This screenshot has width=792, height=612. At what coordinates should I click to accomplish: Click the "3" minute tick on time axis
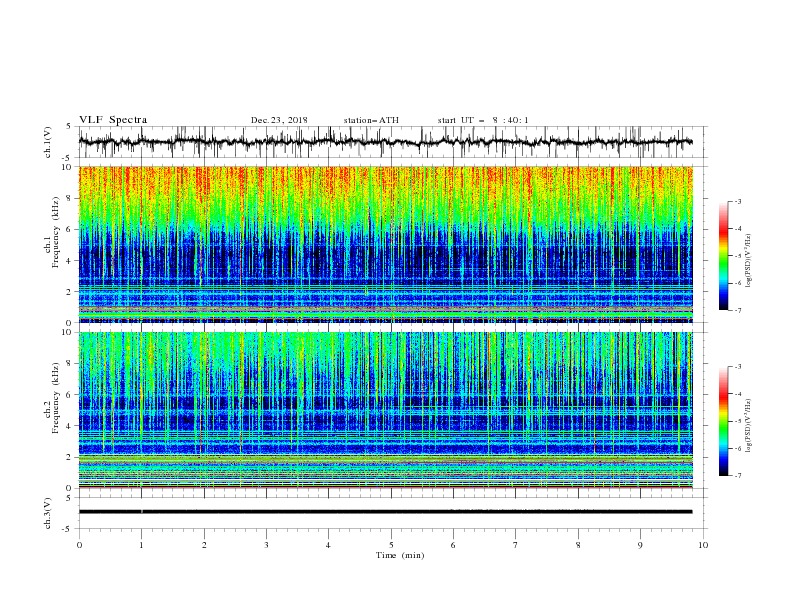click(266, 545)
